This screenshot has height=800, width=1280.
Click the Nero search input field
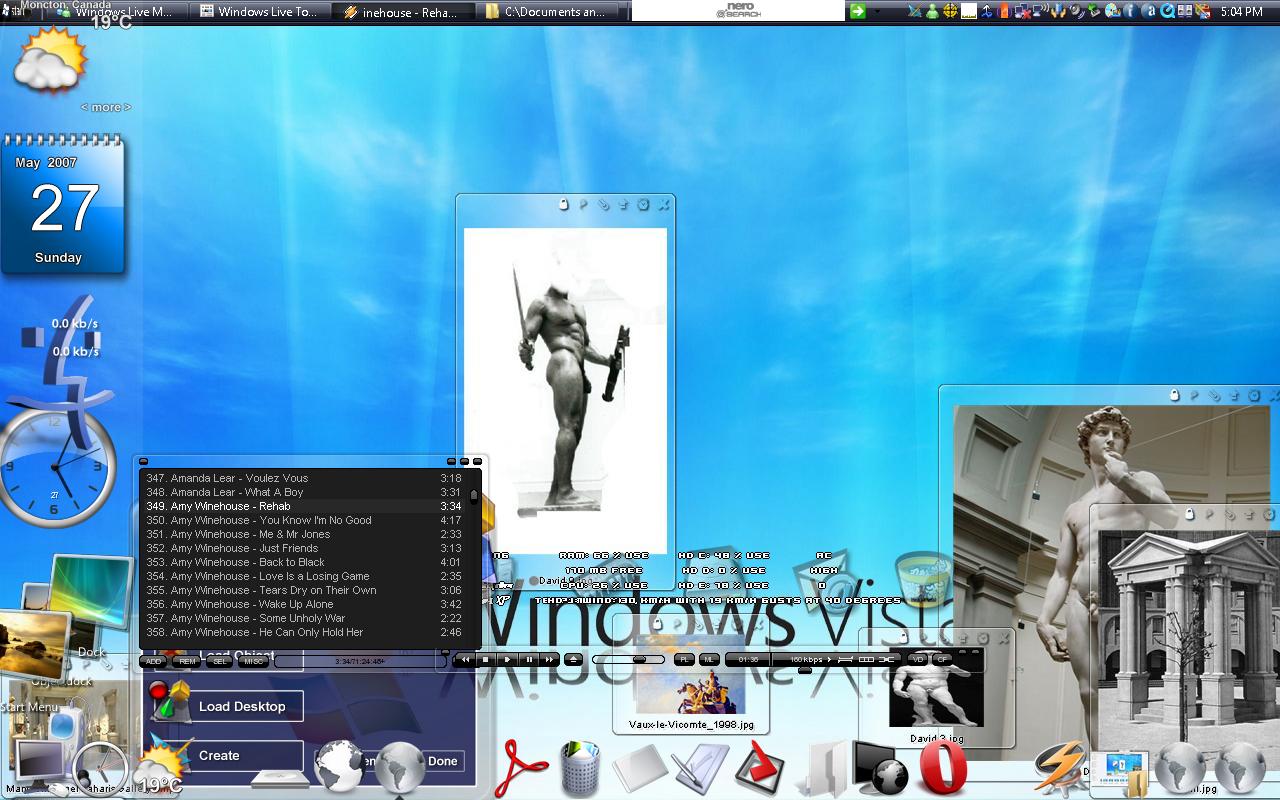738,11
